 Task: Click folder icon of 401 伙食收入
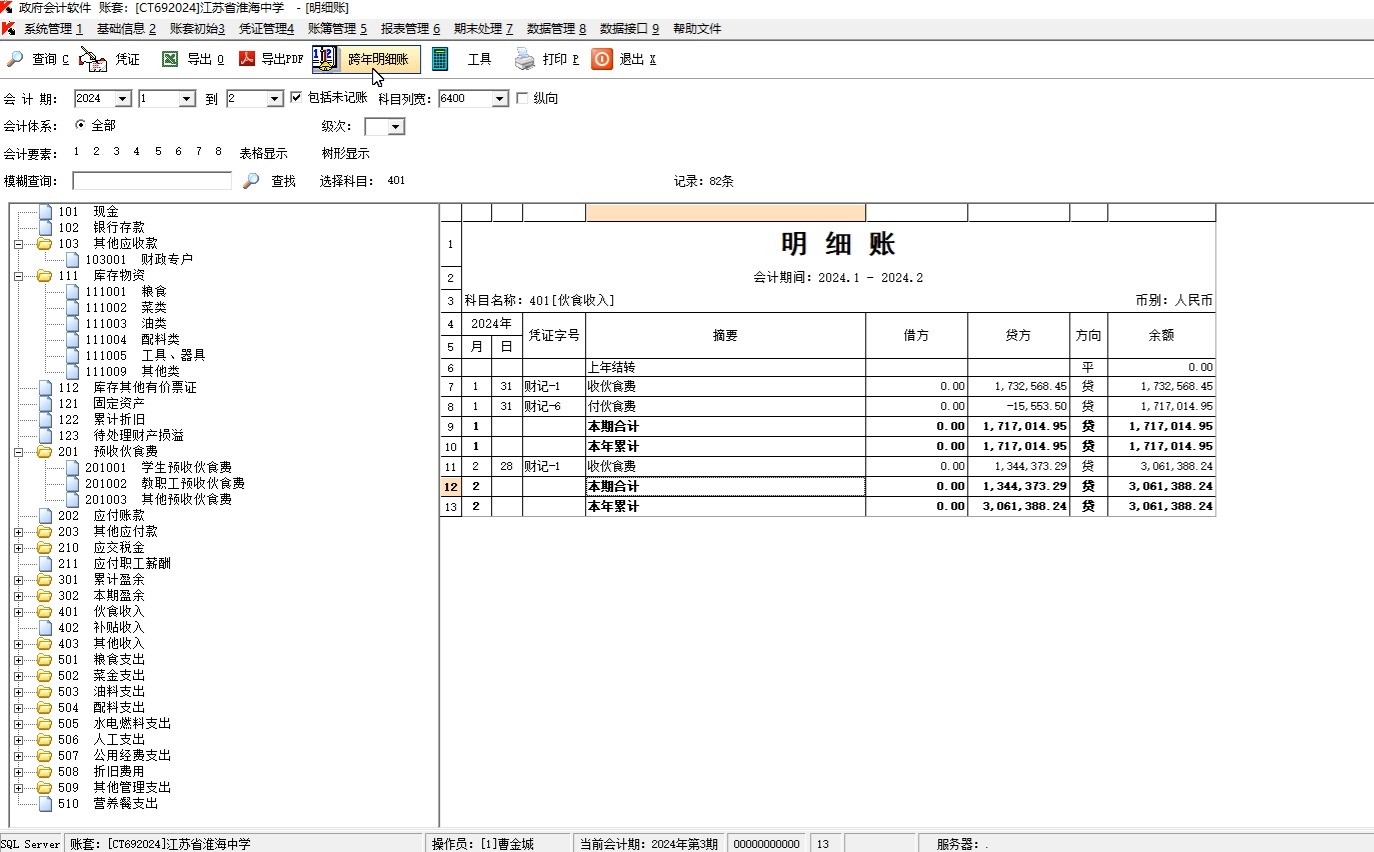pos(44,612)
